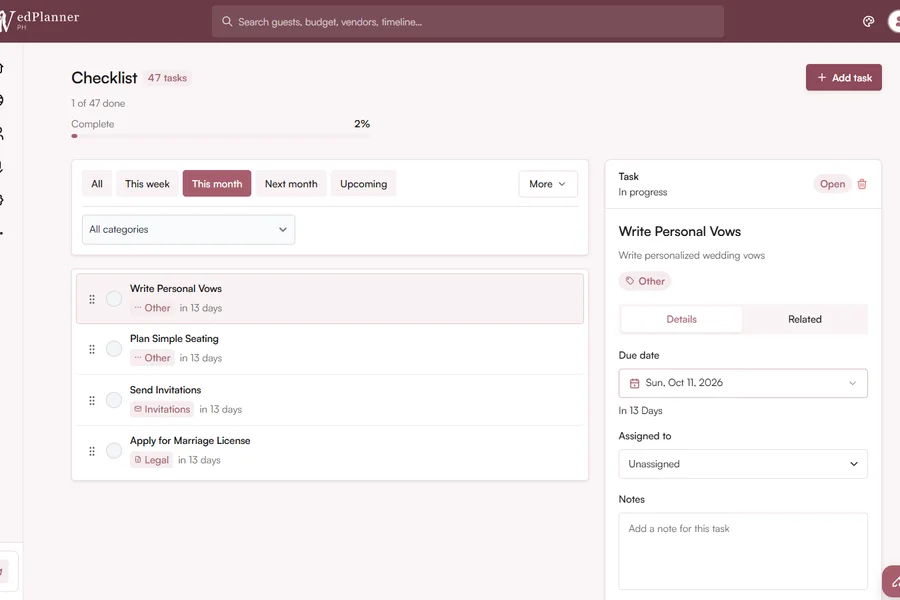The image size is (900, 600).
Task: Select the Send Invitations task title
Action: coord(165,390)
